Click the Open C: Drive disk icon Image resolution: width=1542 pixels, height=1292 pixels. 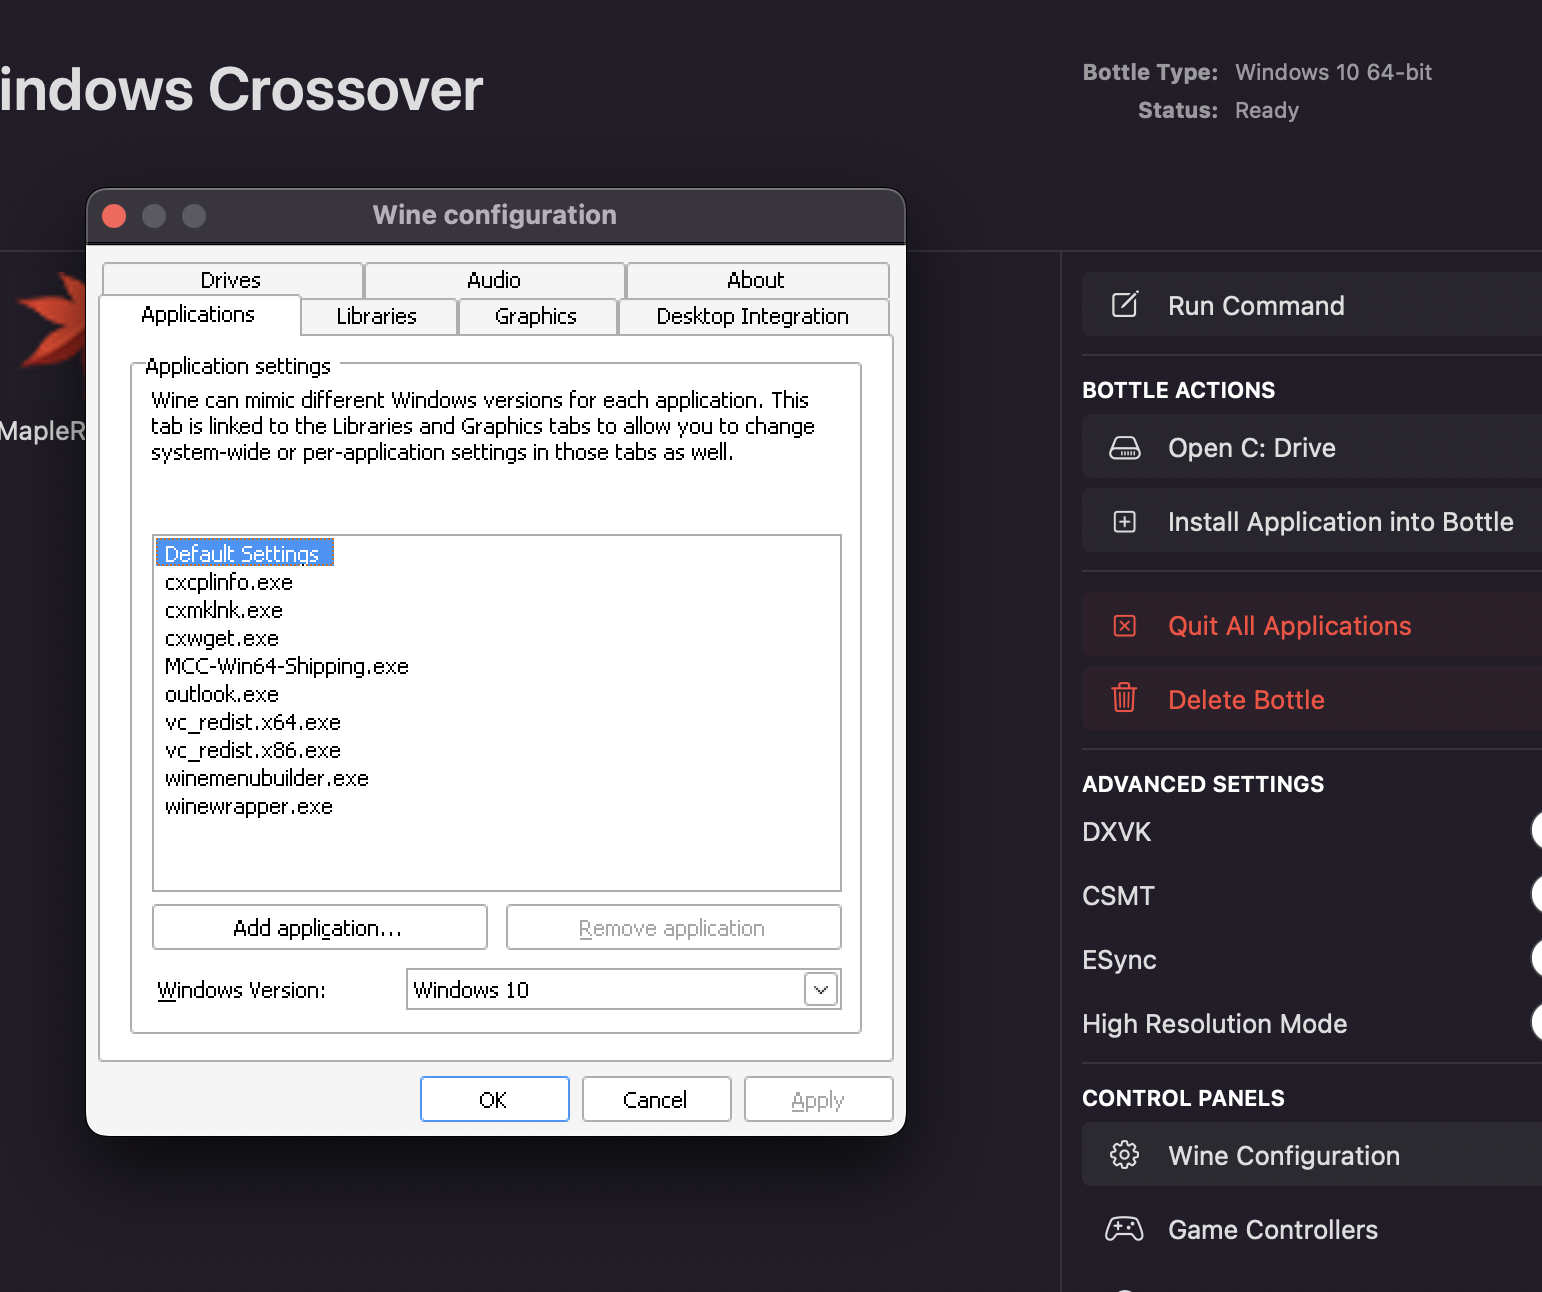(1125, 448)
